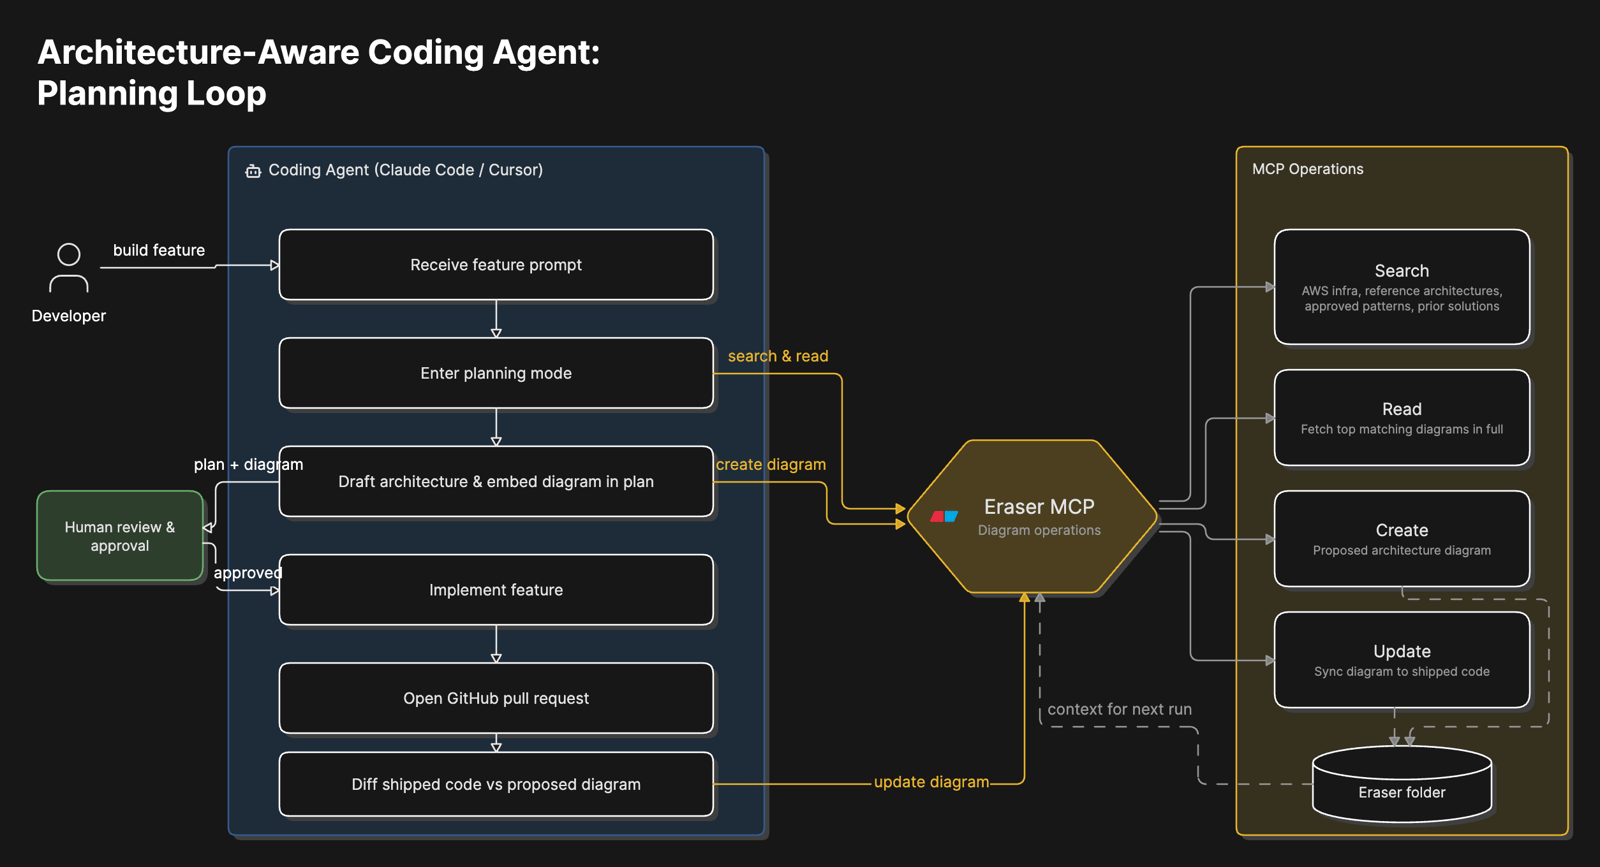Select the Implement feature node
This screenshot has height=867, width=1600.
[496, 590]
